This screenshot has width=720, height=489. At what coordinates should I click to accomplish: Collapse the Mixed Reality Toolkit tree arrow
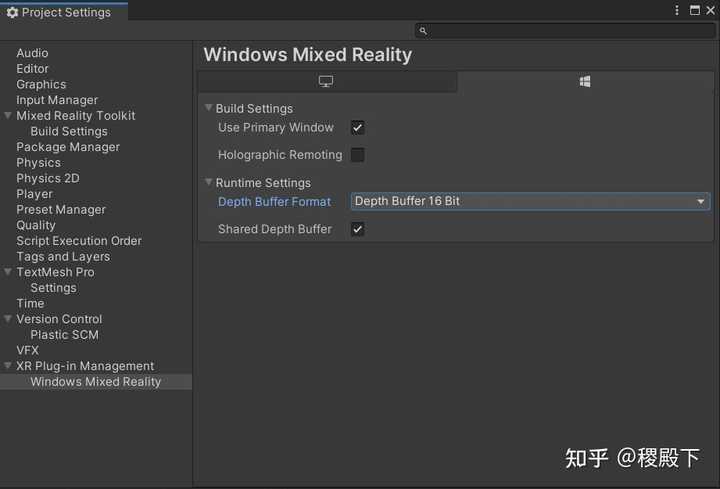[8, 115]
